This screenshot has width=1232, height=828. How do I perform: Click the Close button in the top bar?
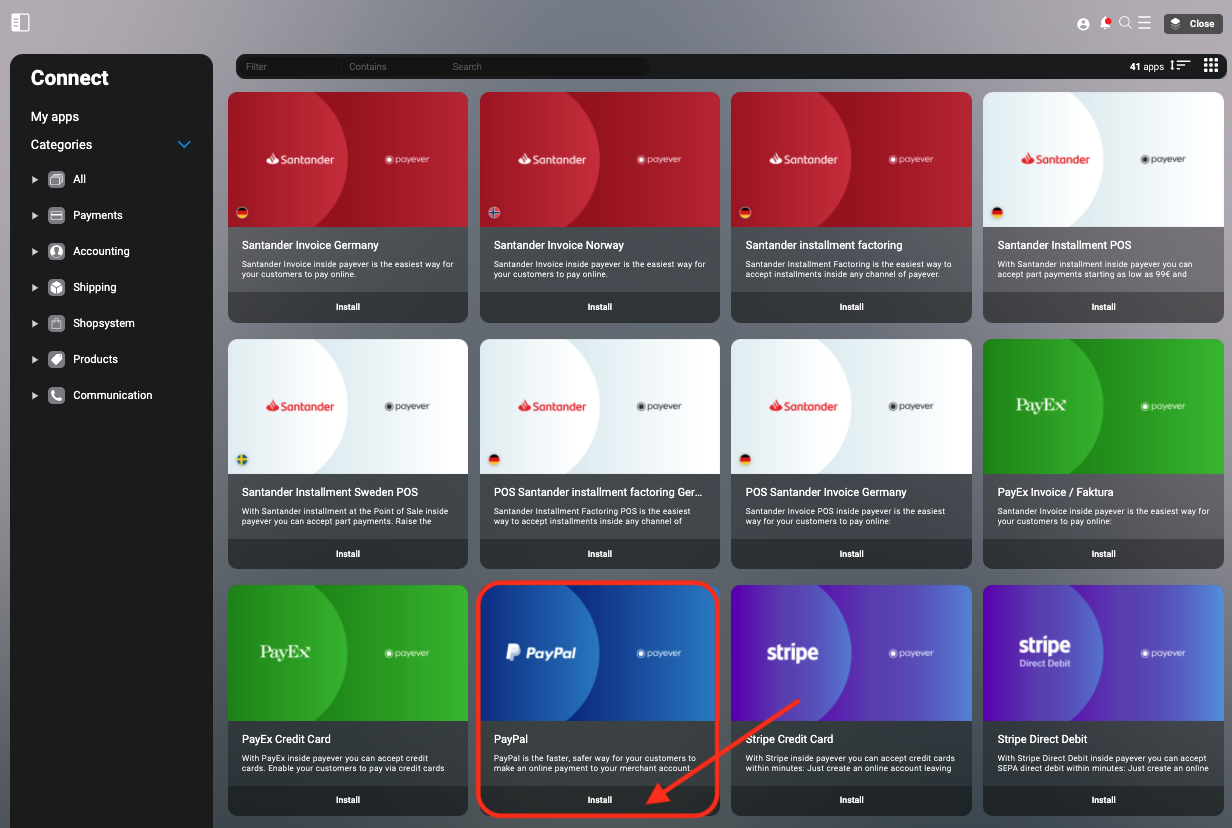pos(1193,23)
